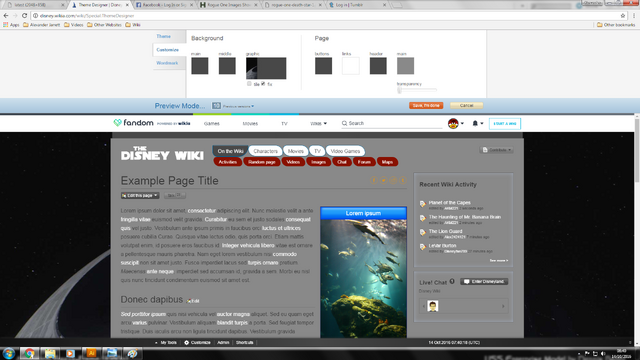
Task: Open the Games link in Fandom nav
Action: tap(212, 123)
